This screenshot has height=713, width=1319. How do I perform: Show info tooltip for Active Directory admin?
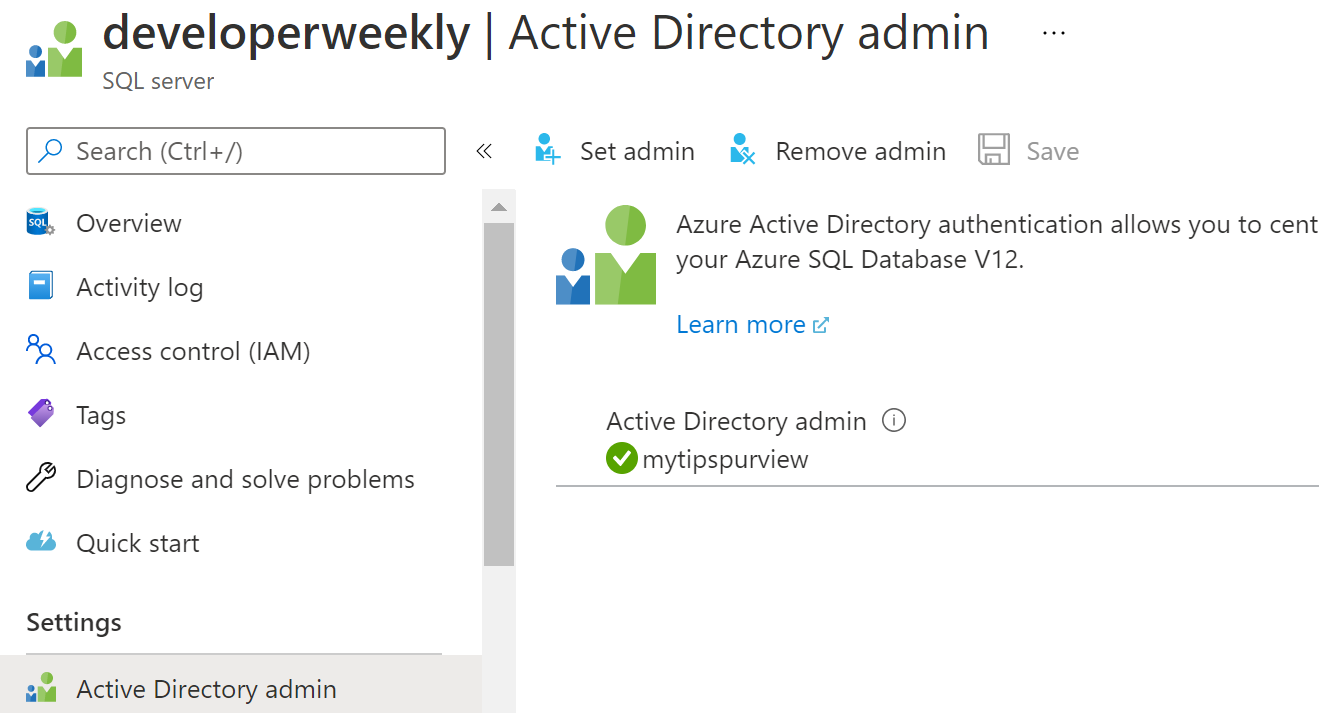894,420
